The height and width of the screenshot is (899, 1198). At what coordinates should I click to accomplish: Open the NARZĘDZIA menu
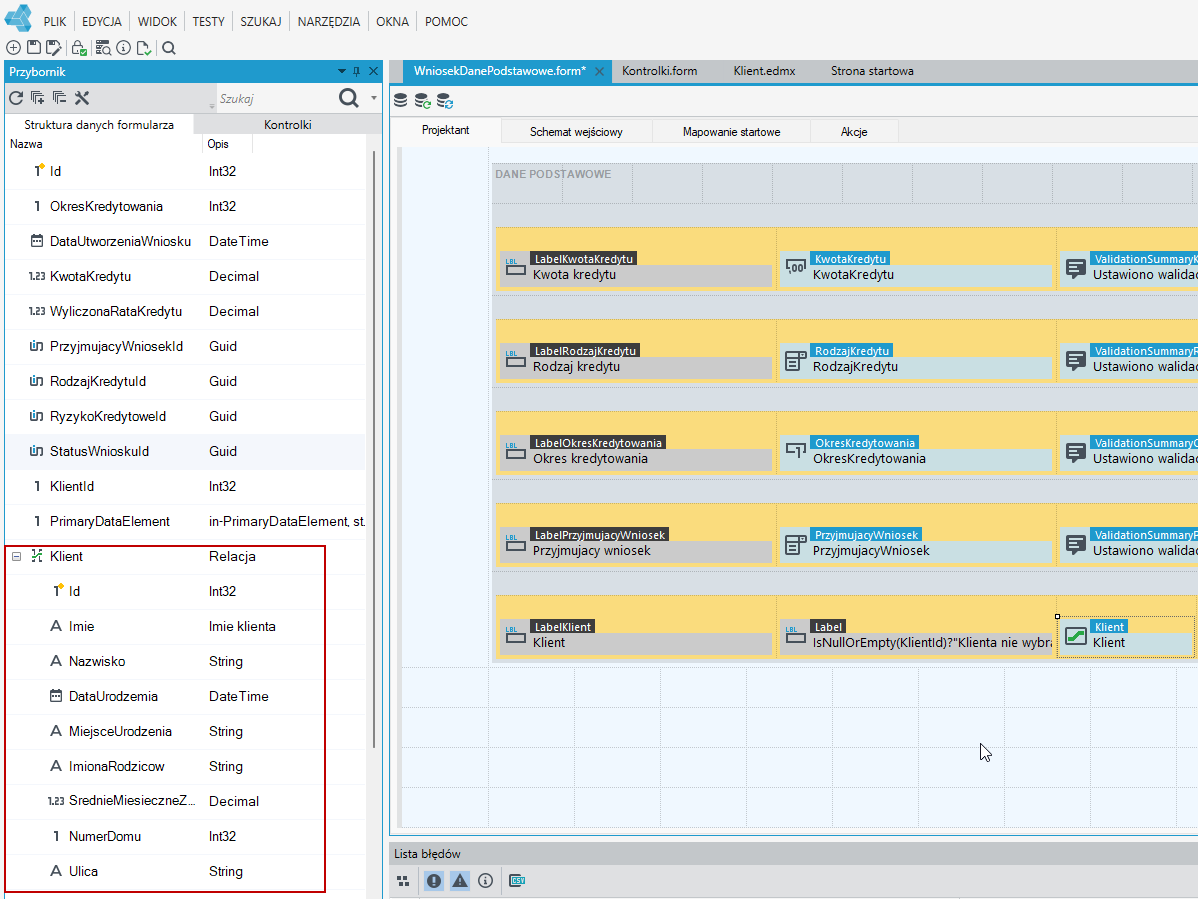pos(329,21)
